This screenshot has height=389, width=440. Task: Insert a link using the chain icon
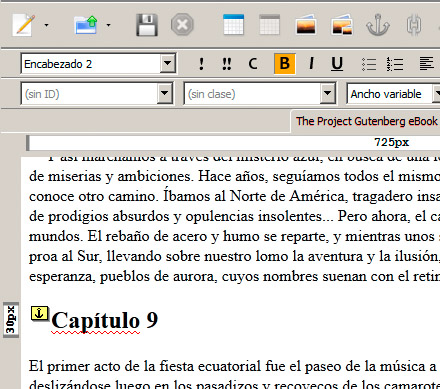point(414,25)
